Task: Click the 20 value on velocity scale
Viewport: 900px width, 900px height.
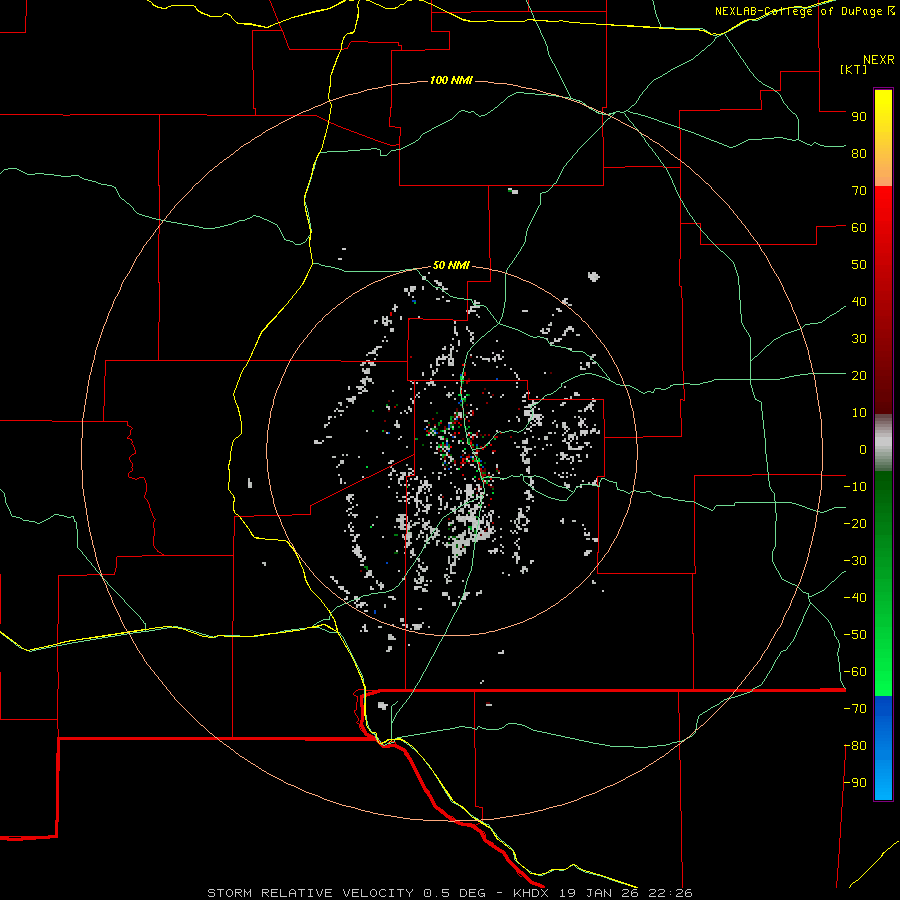Action: [x=859, y=375]
